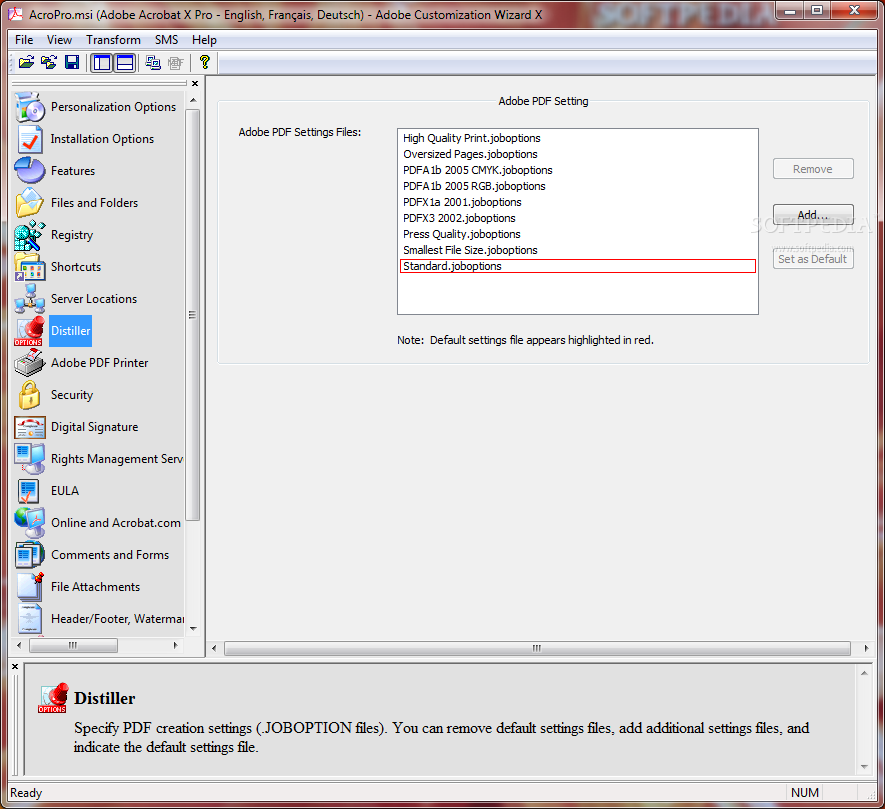Open the Installation Options label
This screenshot has height=809, width=885.
point(102,139)
